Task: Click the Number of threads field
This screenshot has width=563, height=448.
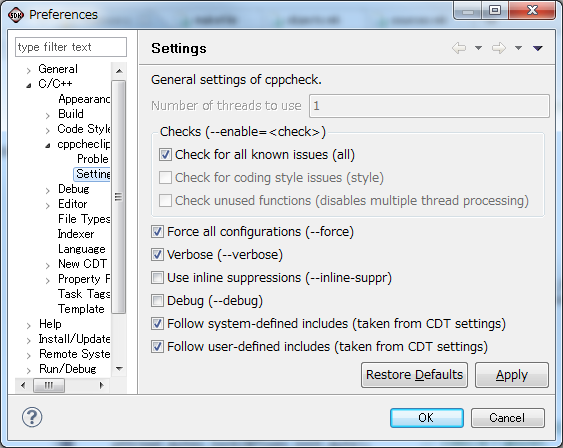Action: click(429, 106)
